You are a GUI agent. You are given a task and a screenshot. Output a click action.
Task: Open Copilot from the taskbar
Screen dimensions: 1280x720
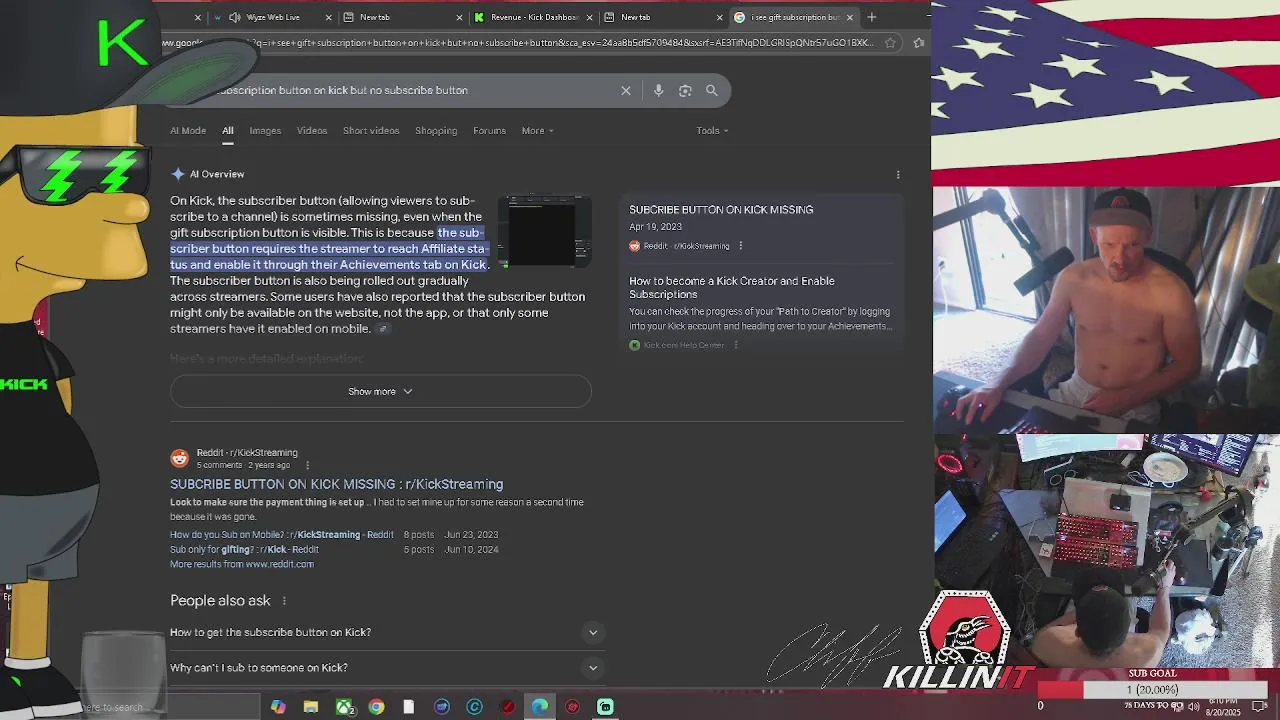(x=278, y=707)
